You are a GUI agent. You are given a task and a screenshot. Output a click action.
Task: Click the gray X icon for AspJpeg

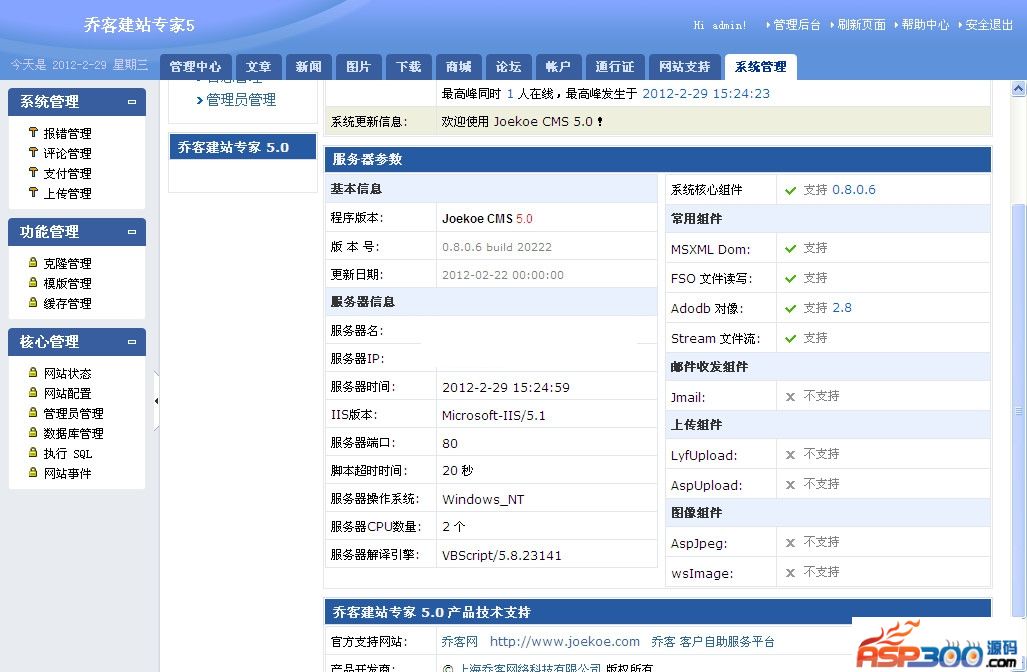[791, 543]
